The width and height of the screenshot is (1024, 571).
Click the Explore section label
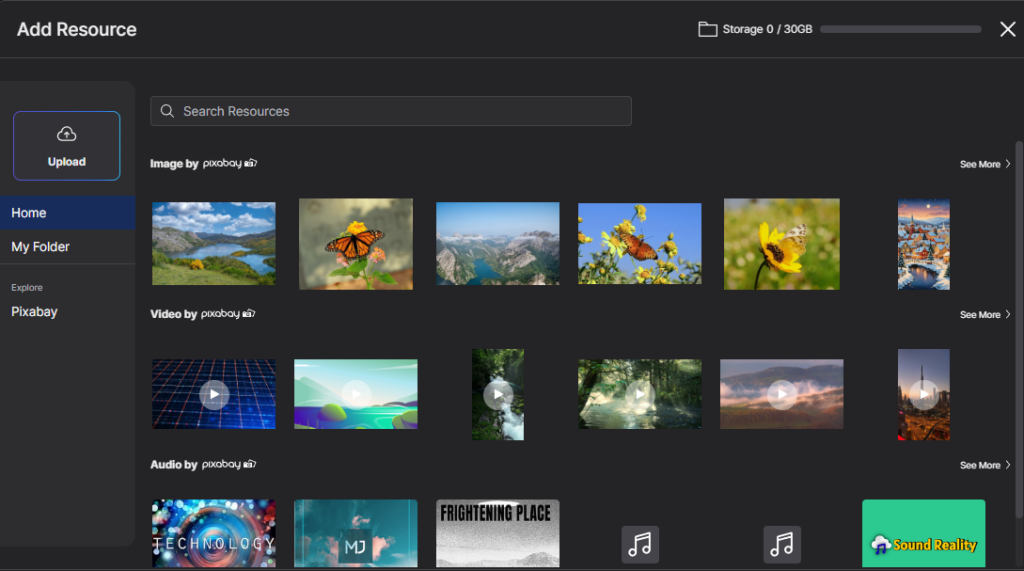pyautogui.click(x=27, y=287)
